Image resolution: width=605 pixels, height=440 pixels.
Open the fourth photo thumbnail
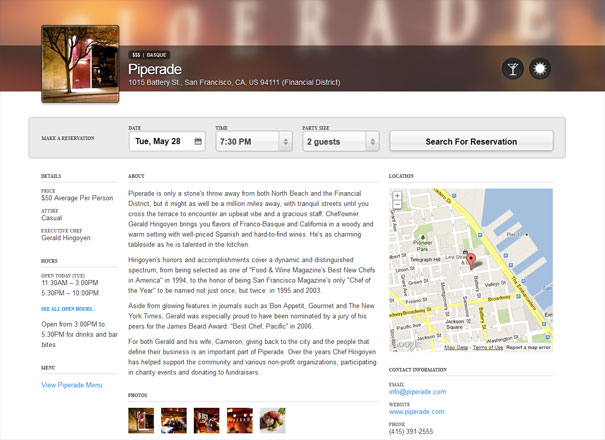click(x=240, y=420)
